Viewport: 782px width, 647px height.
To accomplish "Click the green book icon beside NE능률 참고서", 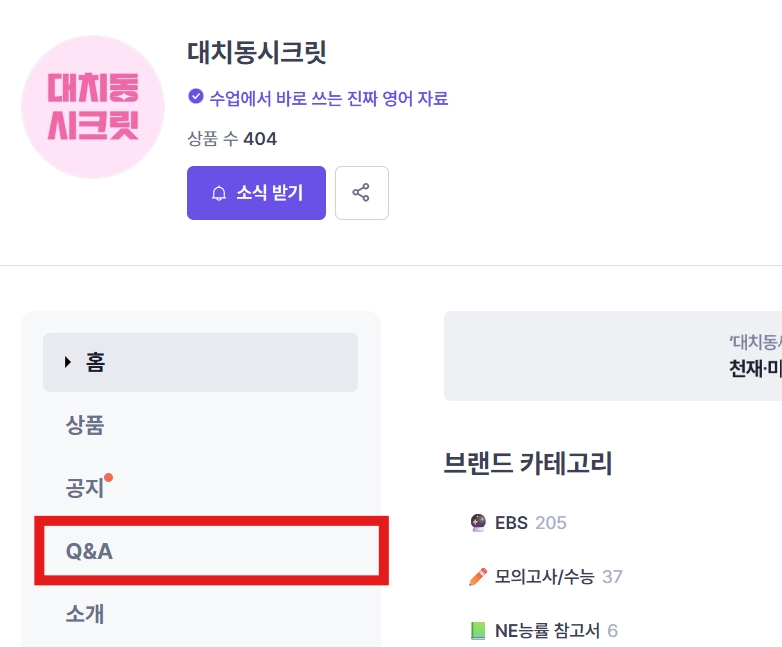I will point(477,630).
